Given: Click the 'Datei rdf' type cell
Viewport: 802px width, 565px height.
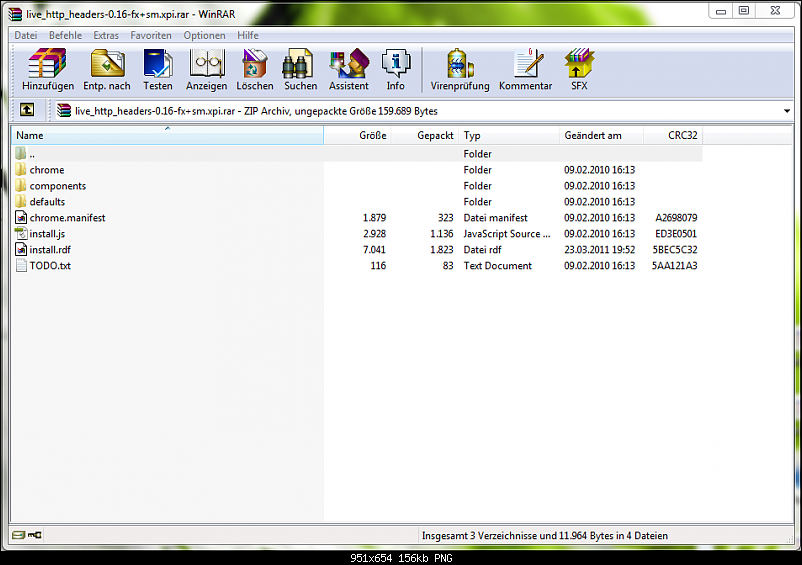Looking at the screenshot, I should [482, 250].
